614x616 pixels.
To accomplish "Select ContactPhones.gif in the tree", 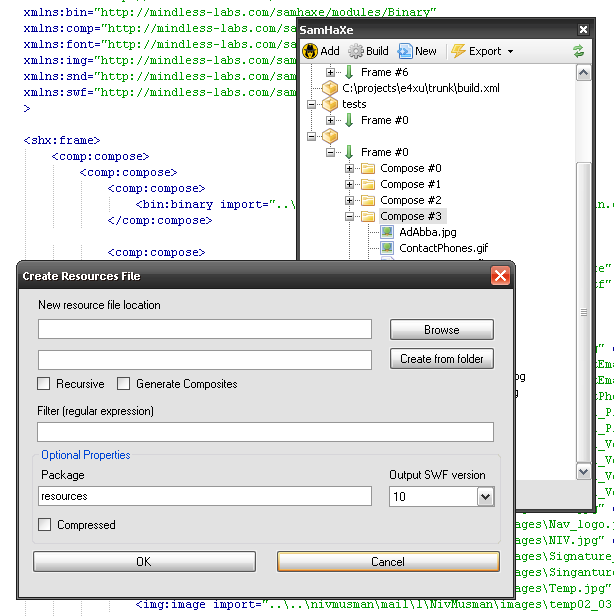I will point(443,248).
